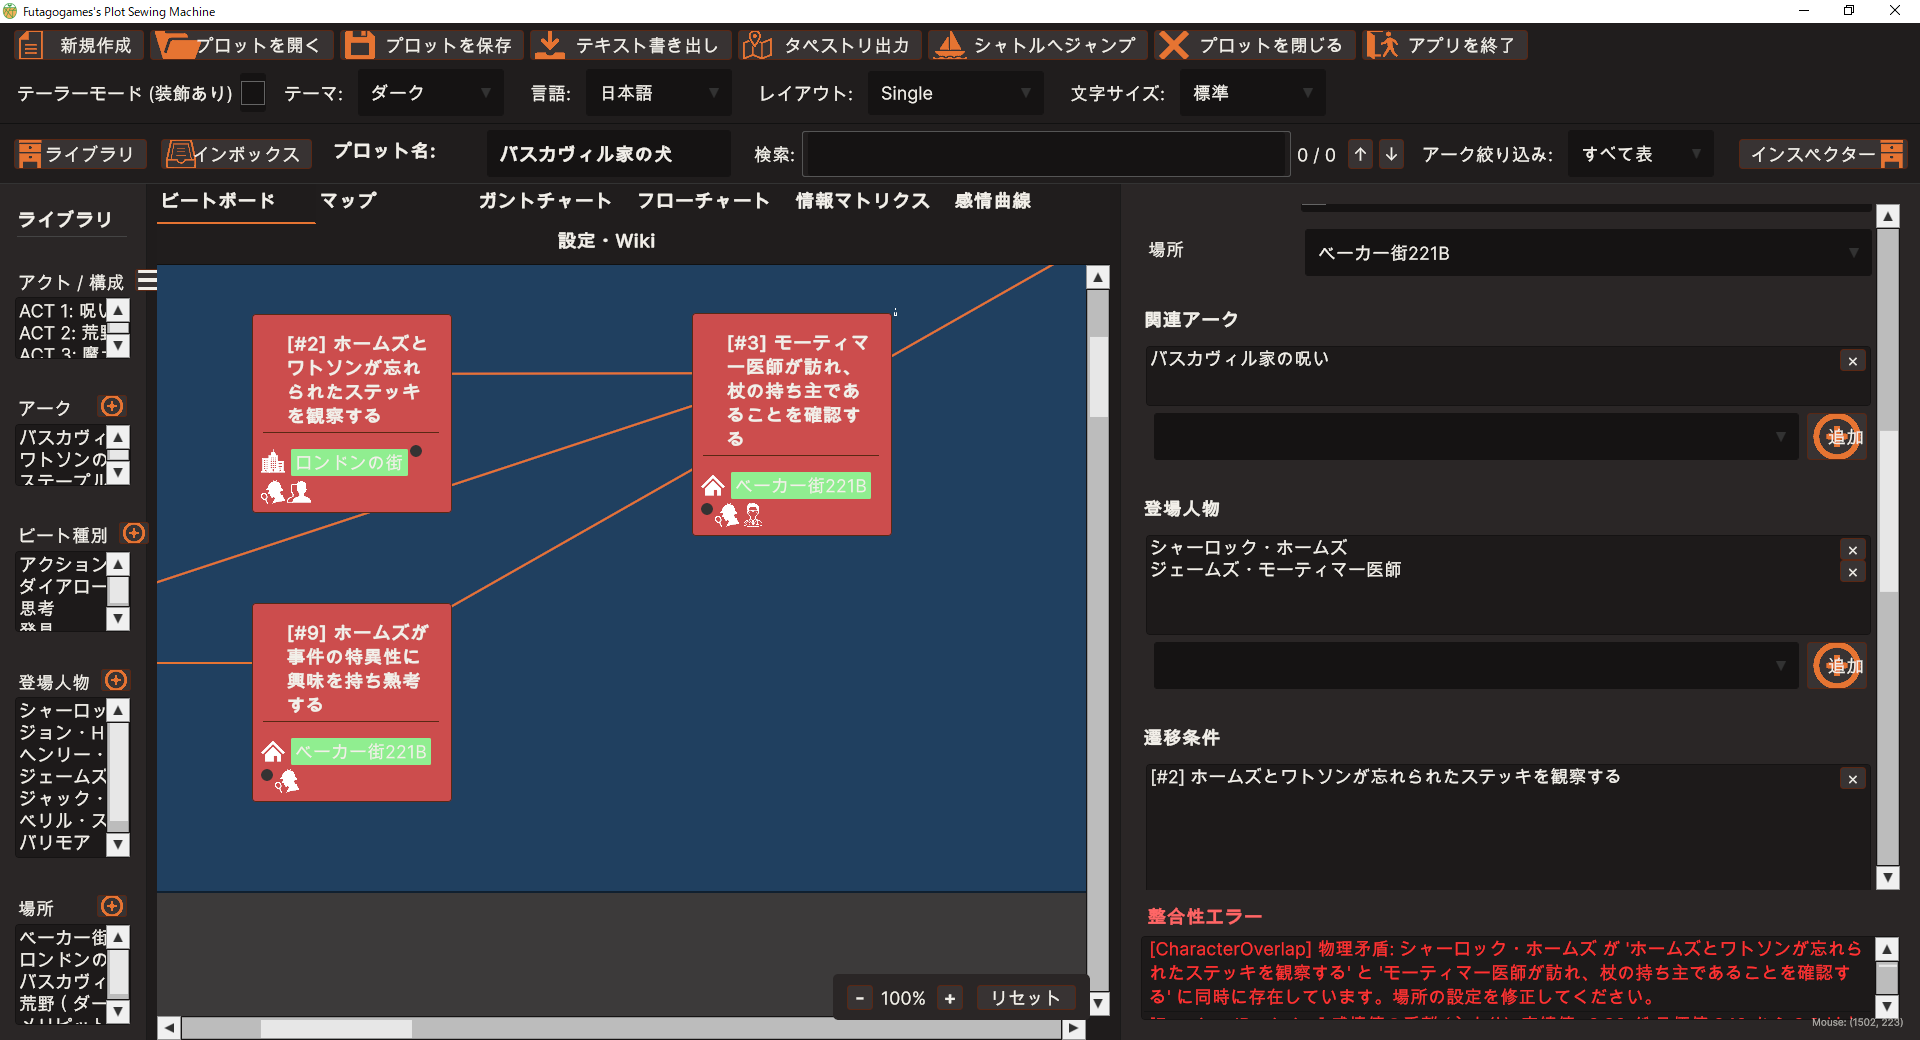Image resolution: width=1920 pixels, height=1040 pixels.
Task: Click city building icon on beat #2 card
Action: point(273,462)
